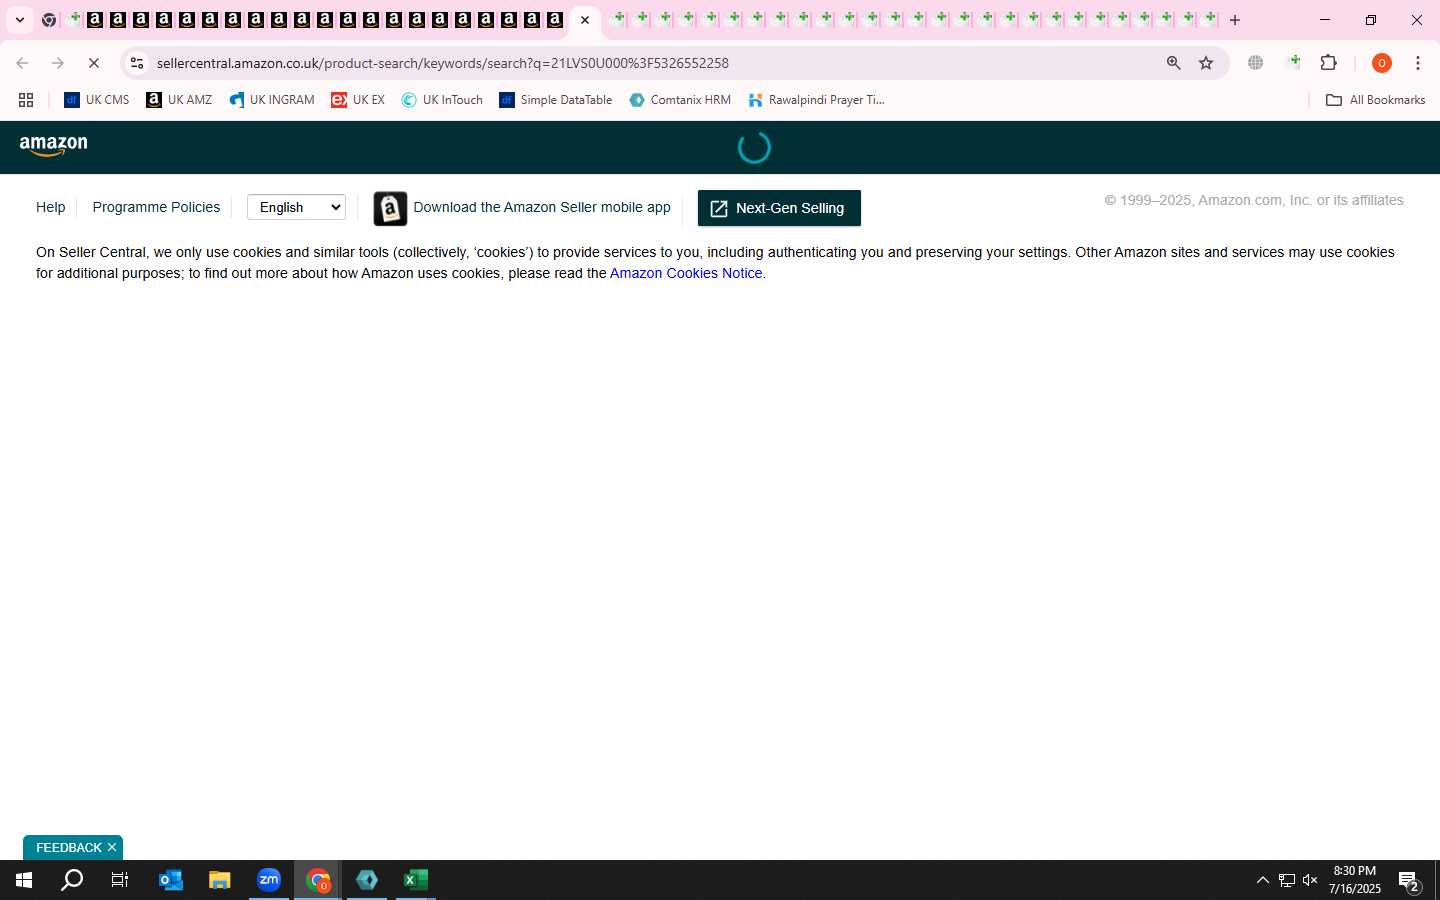Click the Amazon Seller app icon
This screenshot has height=900, width=1440.
390,208
